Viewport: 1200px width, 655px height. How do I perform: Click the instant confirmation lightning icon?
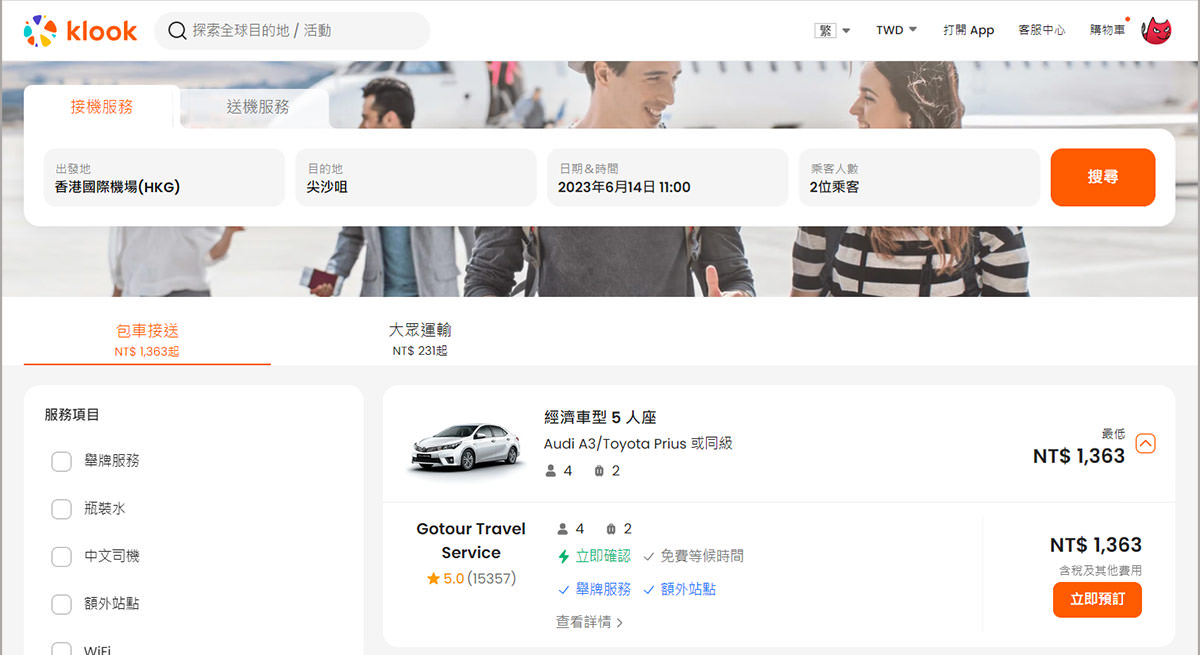[564, 556]
